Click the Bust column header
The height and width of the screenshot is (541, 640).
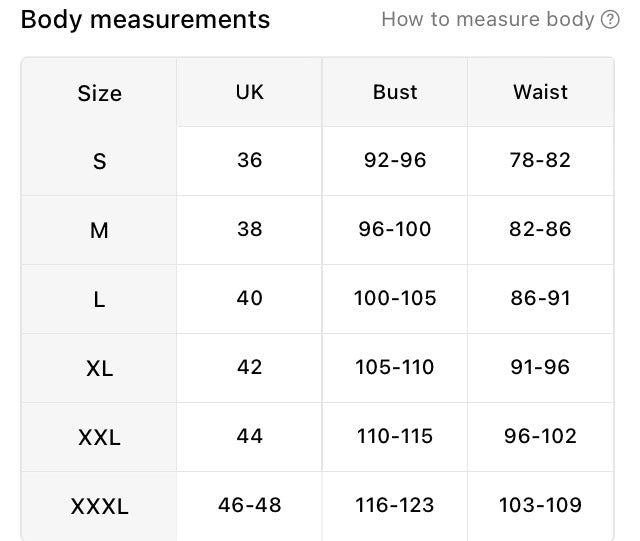point(395,92)
